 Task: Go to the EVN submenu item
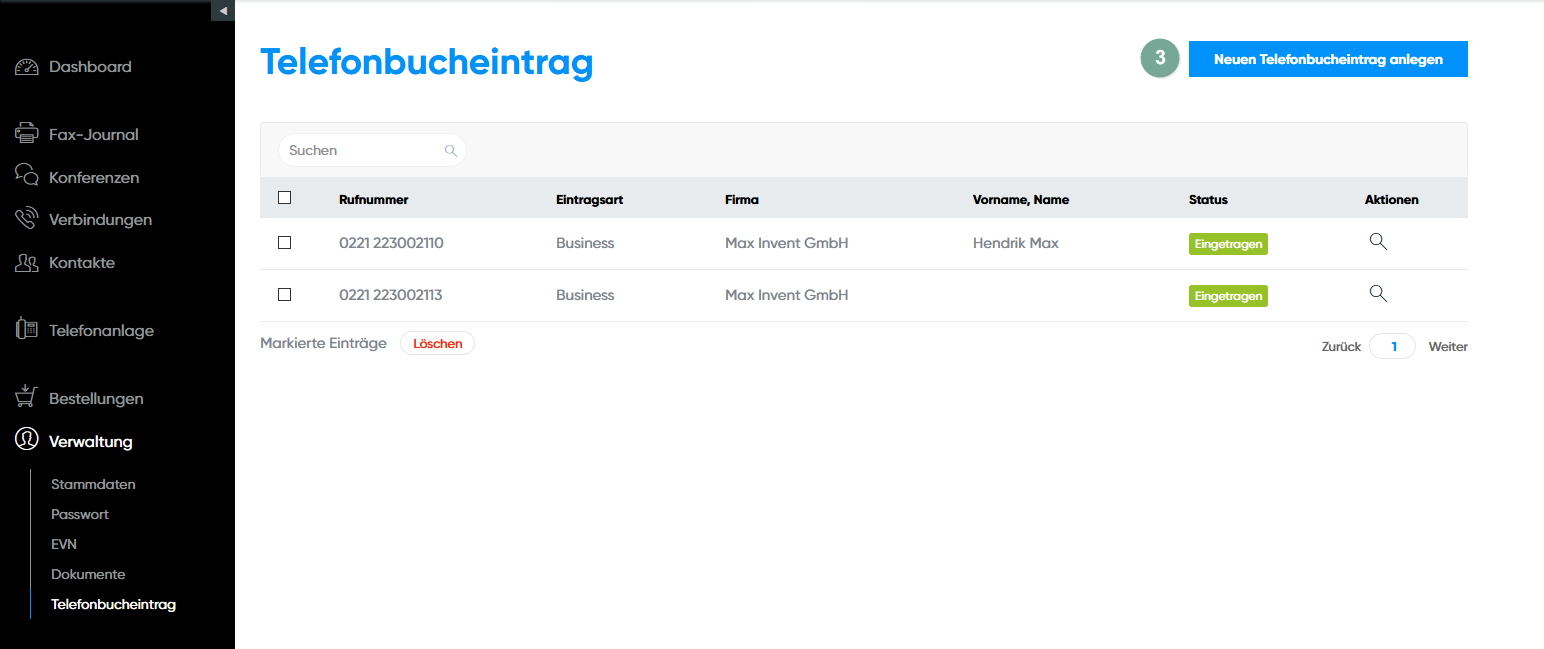[64, 544]
